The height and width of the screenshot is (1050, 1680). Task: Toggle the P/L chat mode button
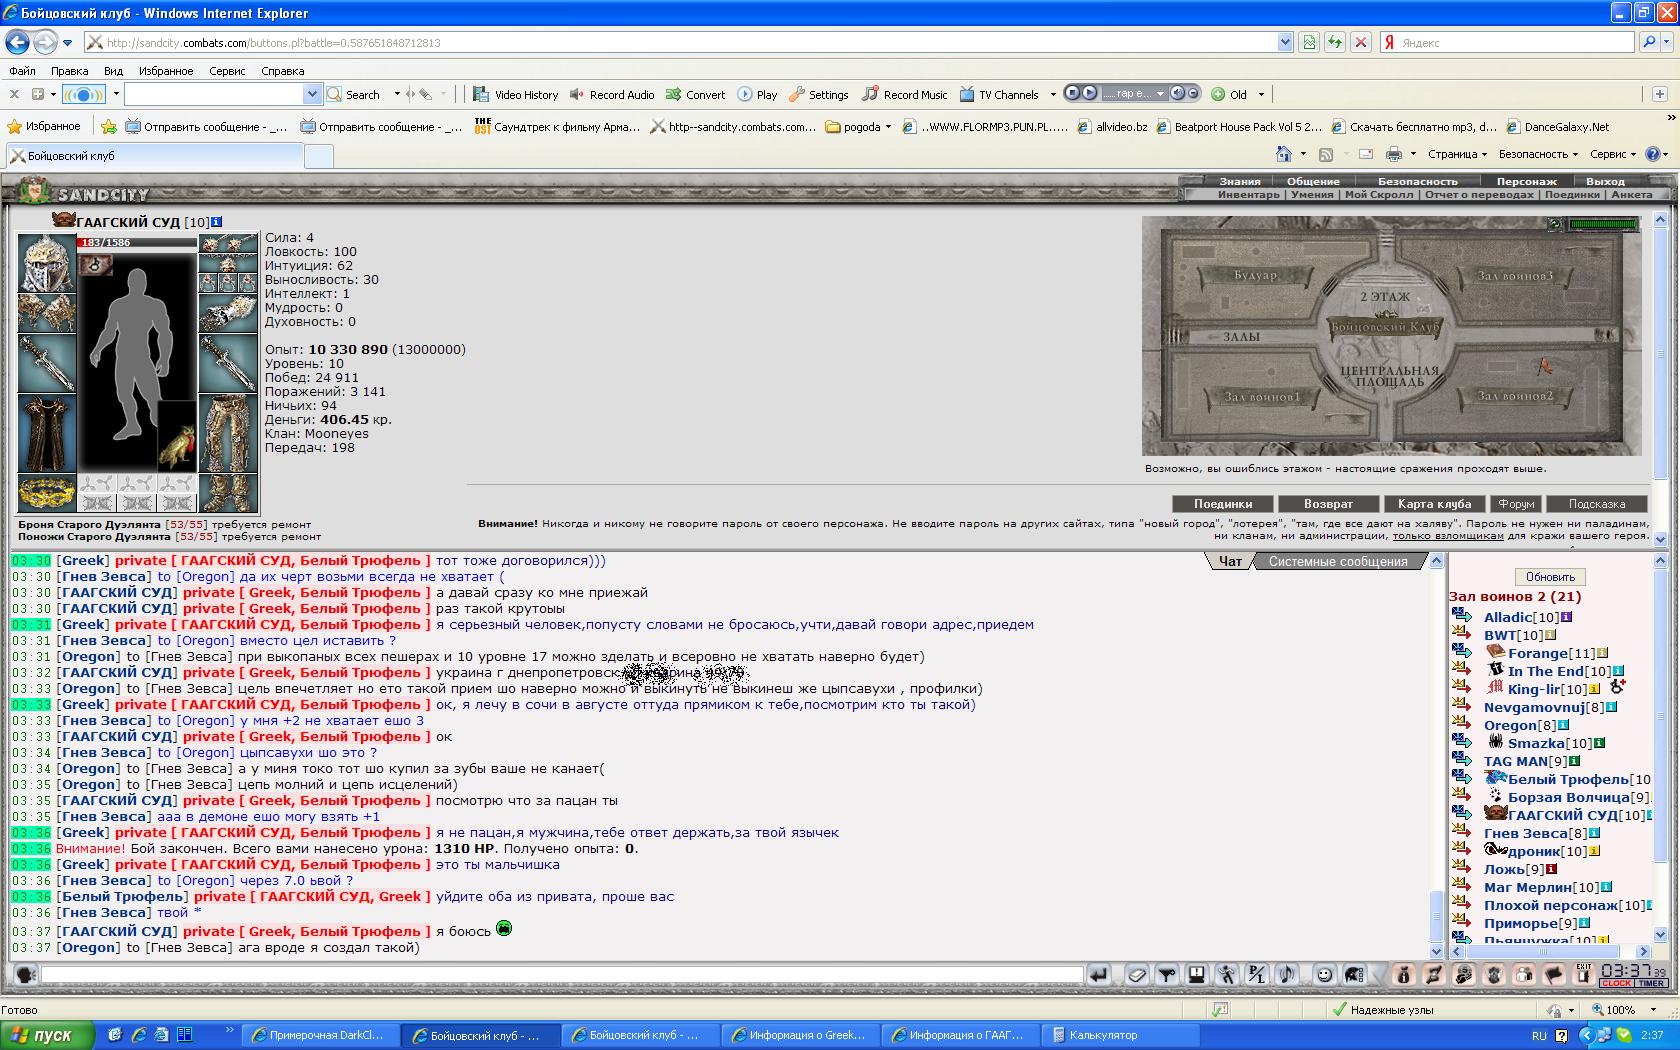tap(1257, 974)
